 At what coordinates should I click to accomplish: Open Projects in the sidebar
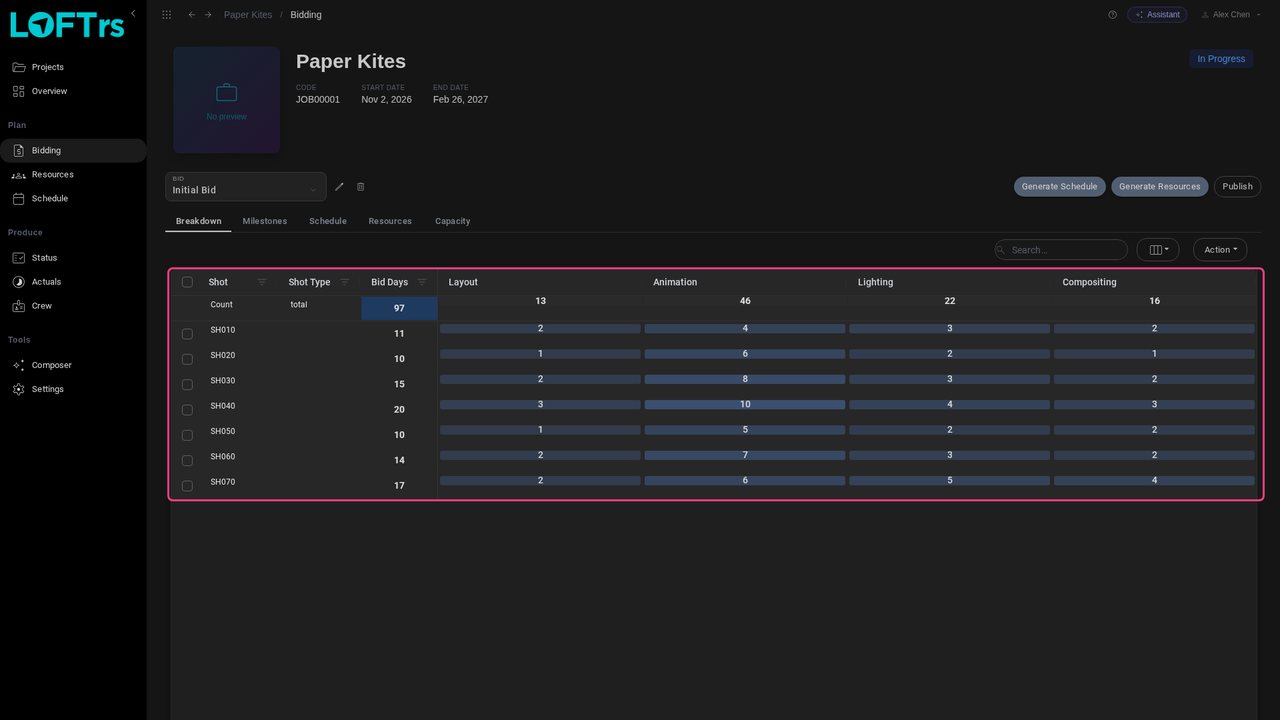tap(73, 67)
